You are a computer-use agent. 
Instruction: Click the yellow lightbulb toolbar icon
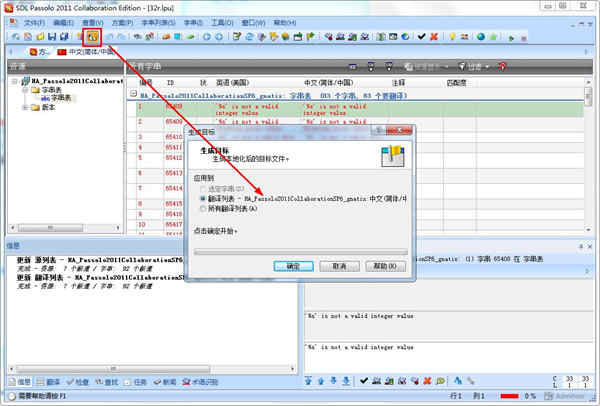451,36
